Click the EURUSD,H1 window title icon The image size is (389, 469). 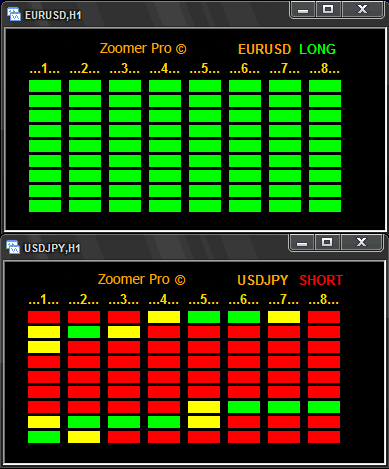(14, 15)
